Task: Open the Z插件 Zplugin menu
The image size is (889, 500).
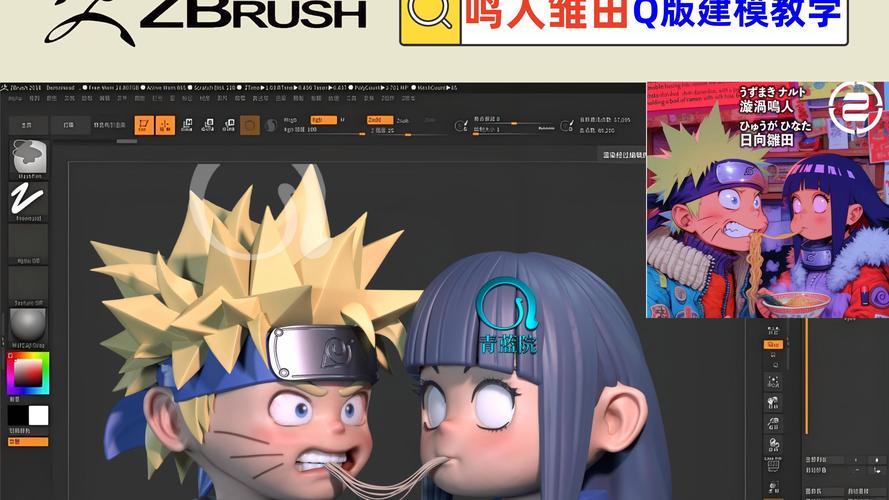Action: coord(389,99)
